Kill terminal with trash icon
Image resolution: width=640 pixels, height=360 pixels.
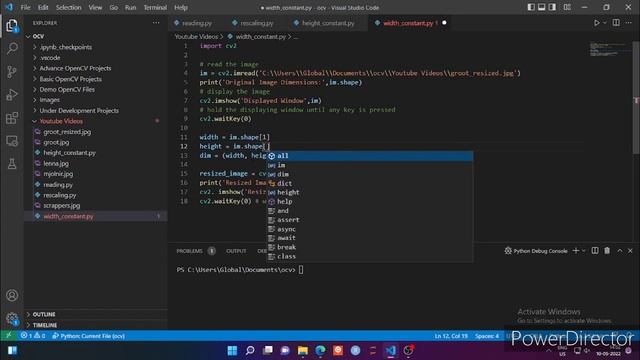[x=607, y=251]
